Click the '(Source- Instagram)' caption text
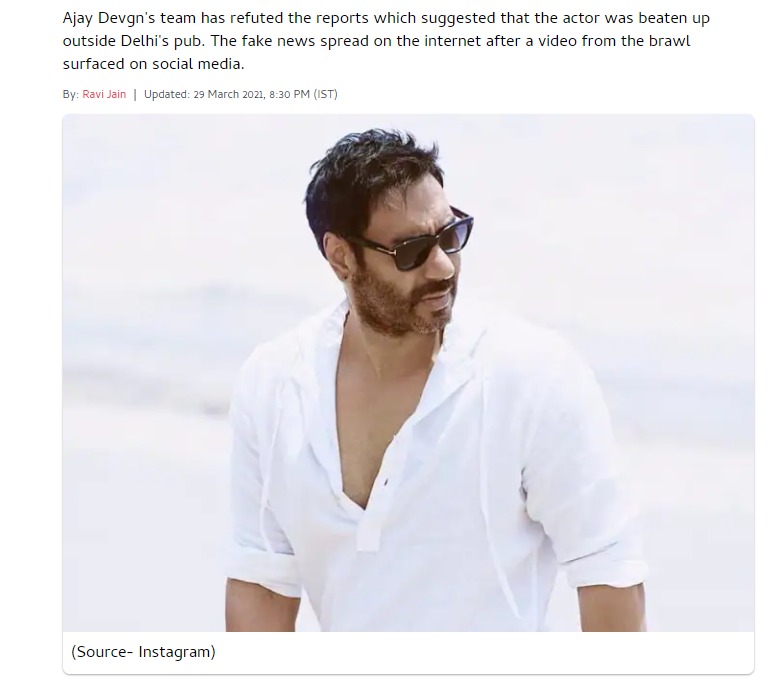Screen dimensions: 778x695 (143, 651)
